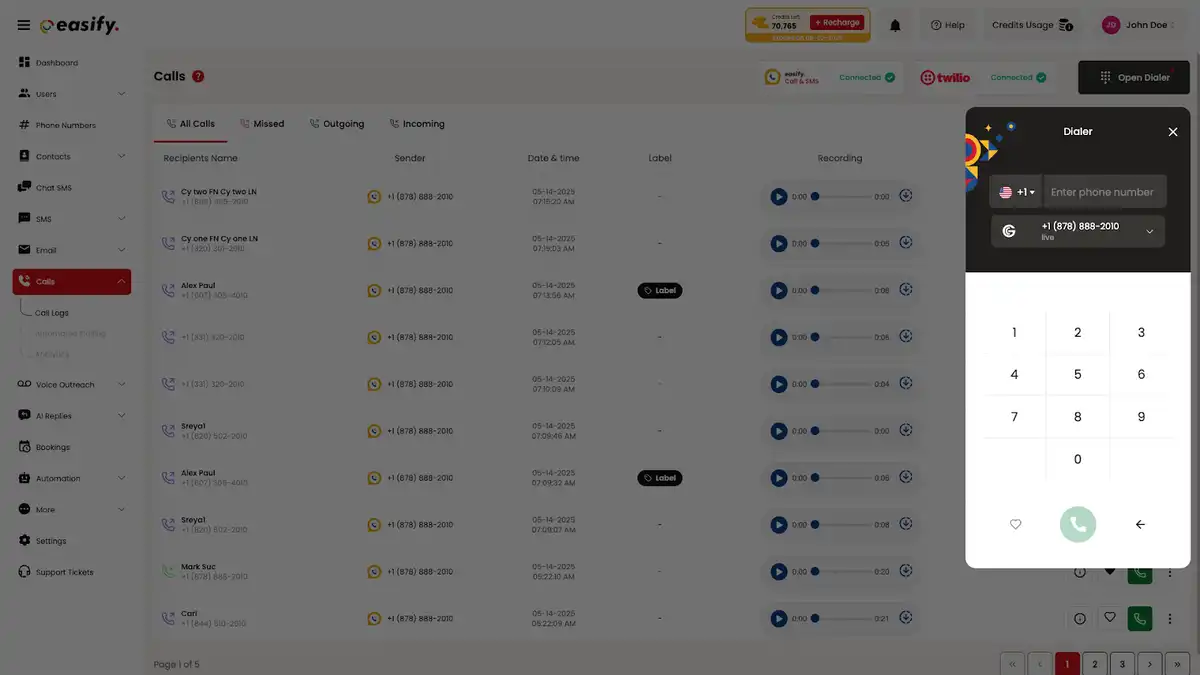Image resolution: width=1200 pixels, height=675 pixels.
Task: Click the Enter phone number input field
Action: coord(1103,189)
